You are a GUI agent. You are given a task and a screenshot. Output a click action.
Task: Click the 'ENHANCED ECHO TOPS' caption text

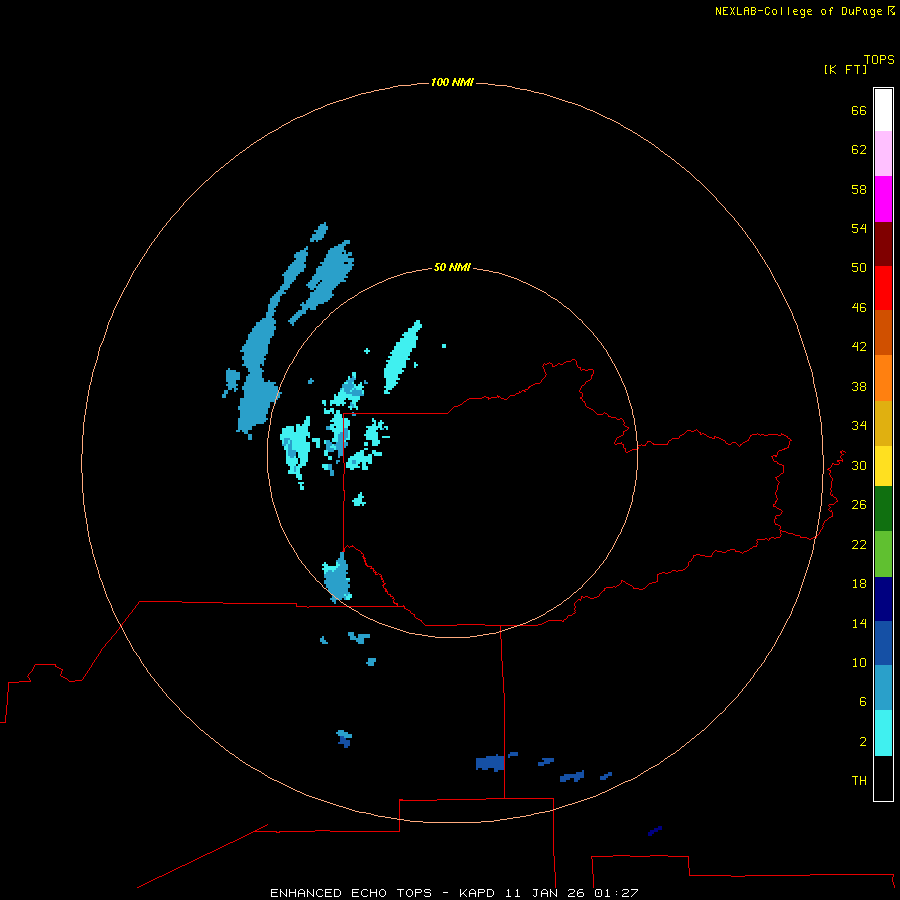351,893
